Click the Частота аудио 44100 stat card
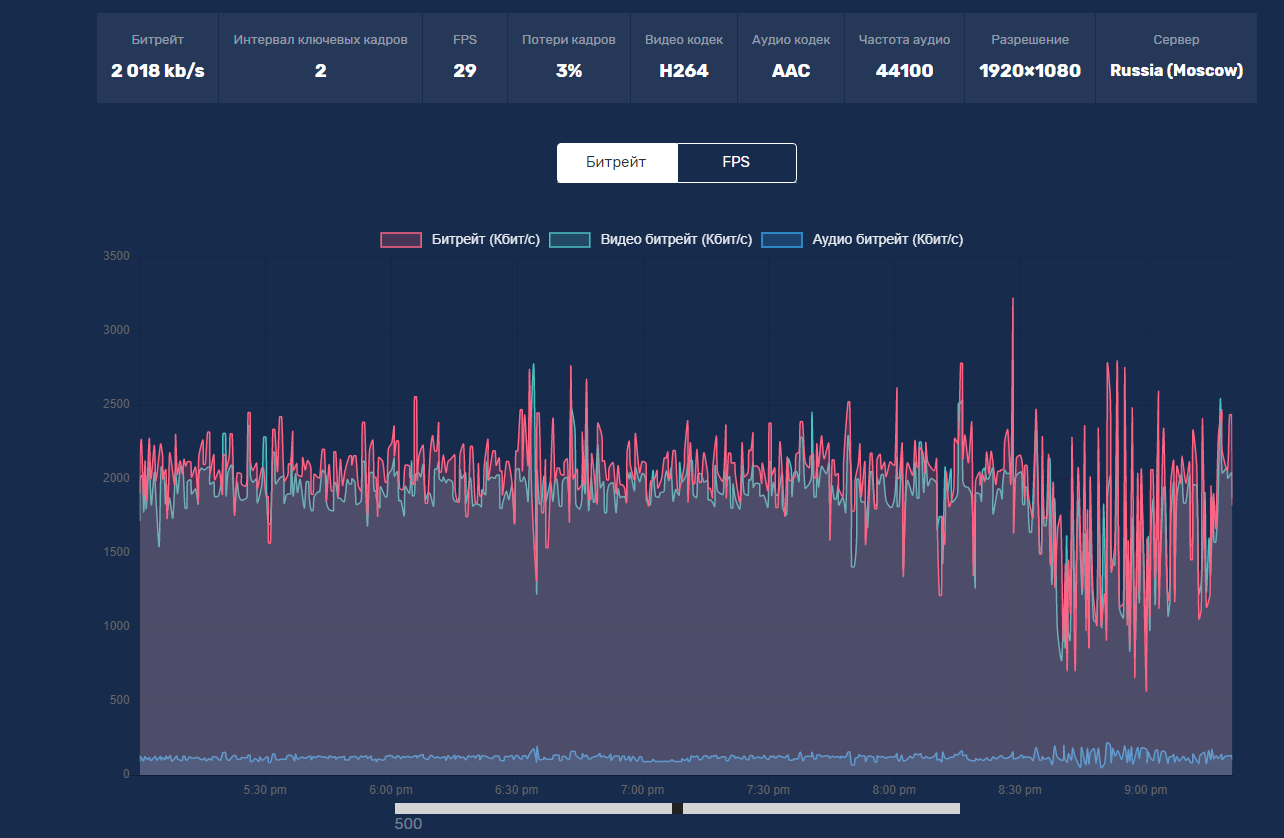 (904, 57)
